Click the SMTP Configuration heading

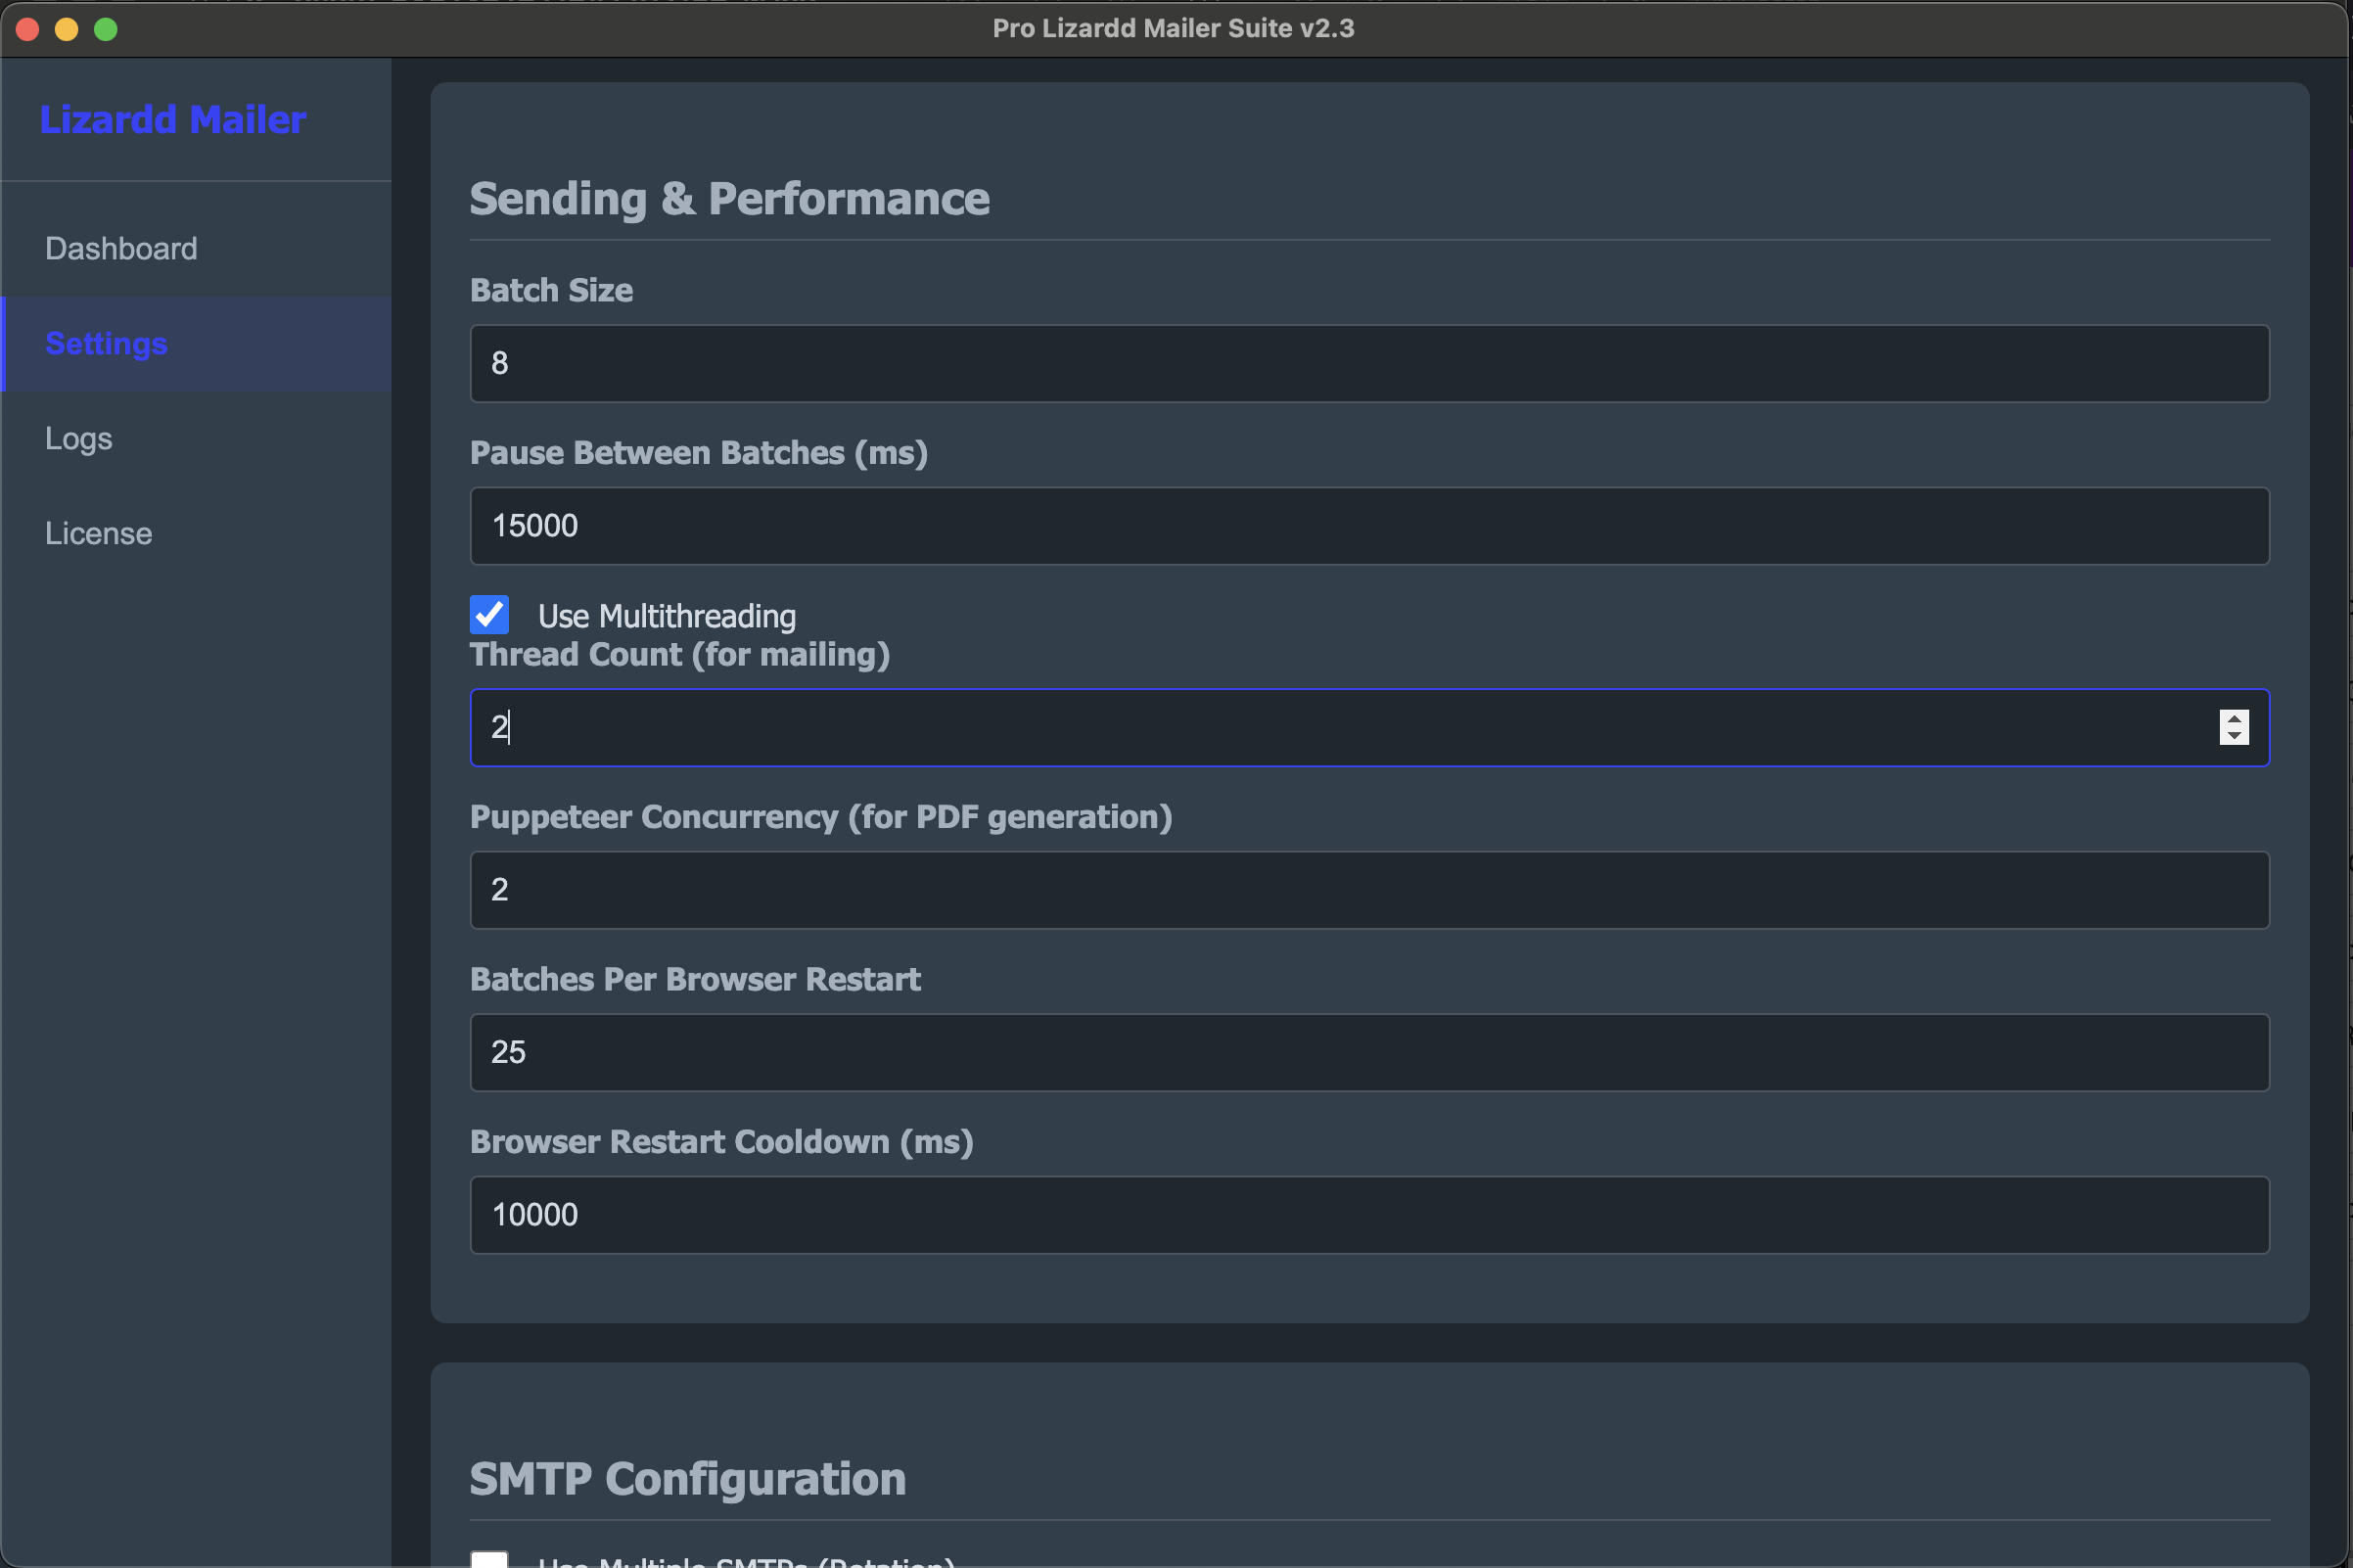tap(687, 1479)
